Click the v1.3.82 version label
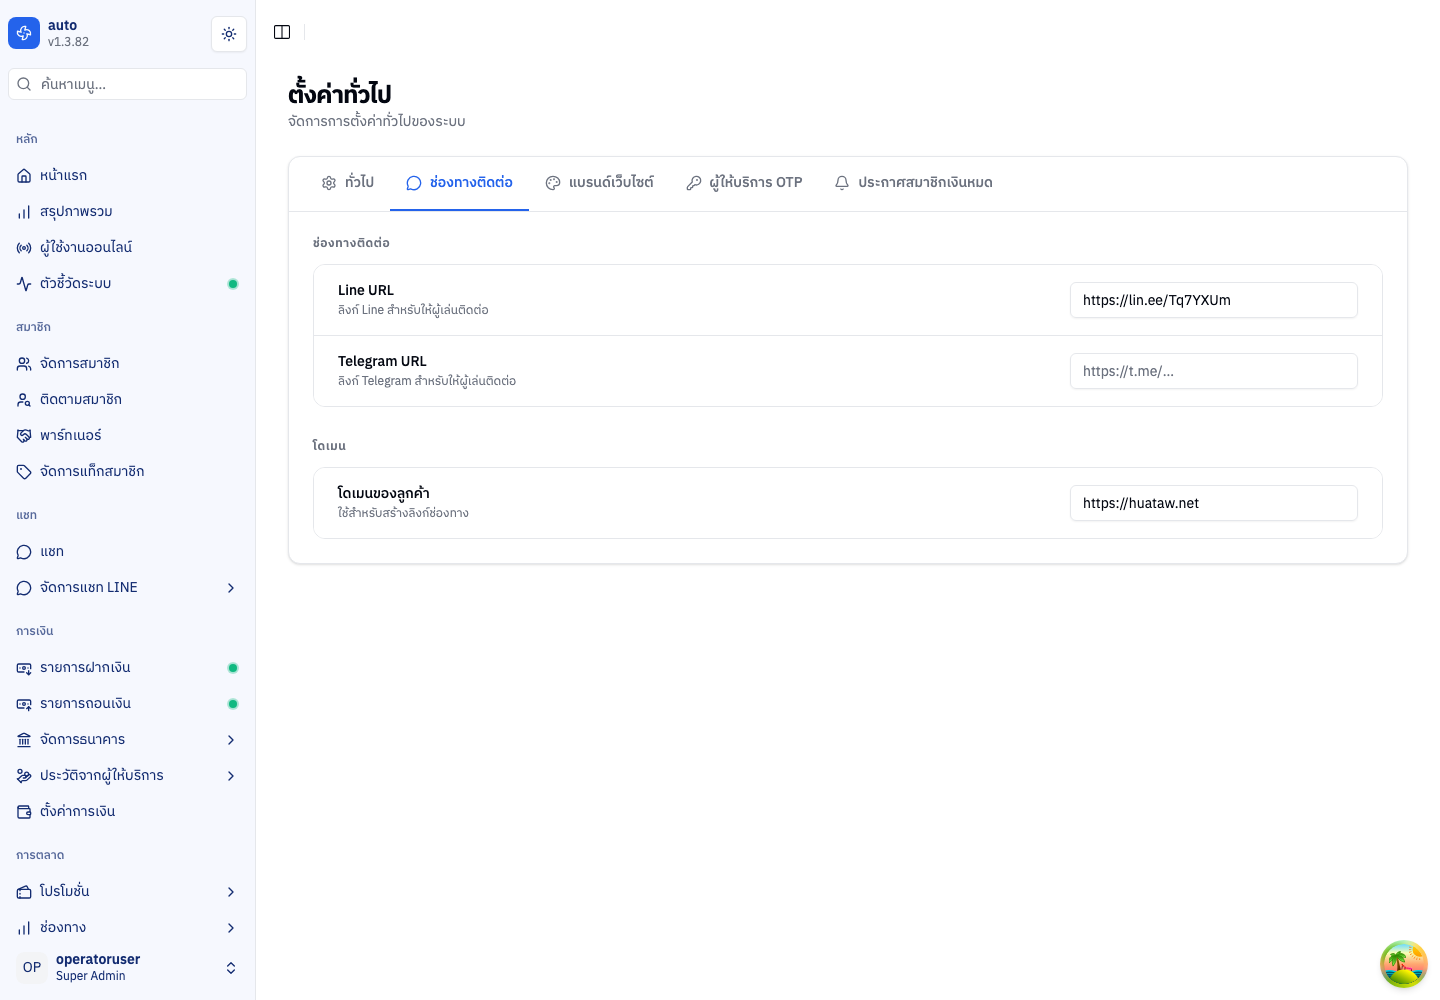The width and height of the screenshot is (1440, 1000). pyautogui.click(x=68, y=42)
